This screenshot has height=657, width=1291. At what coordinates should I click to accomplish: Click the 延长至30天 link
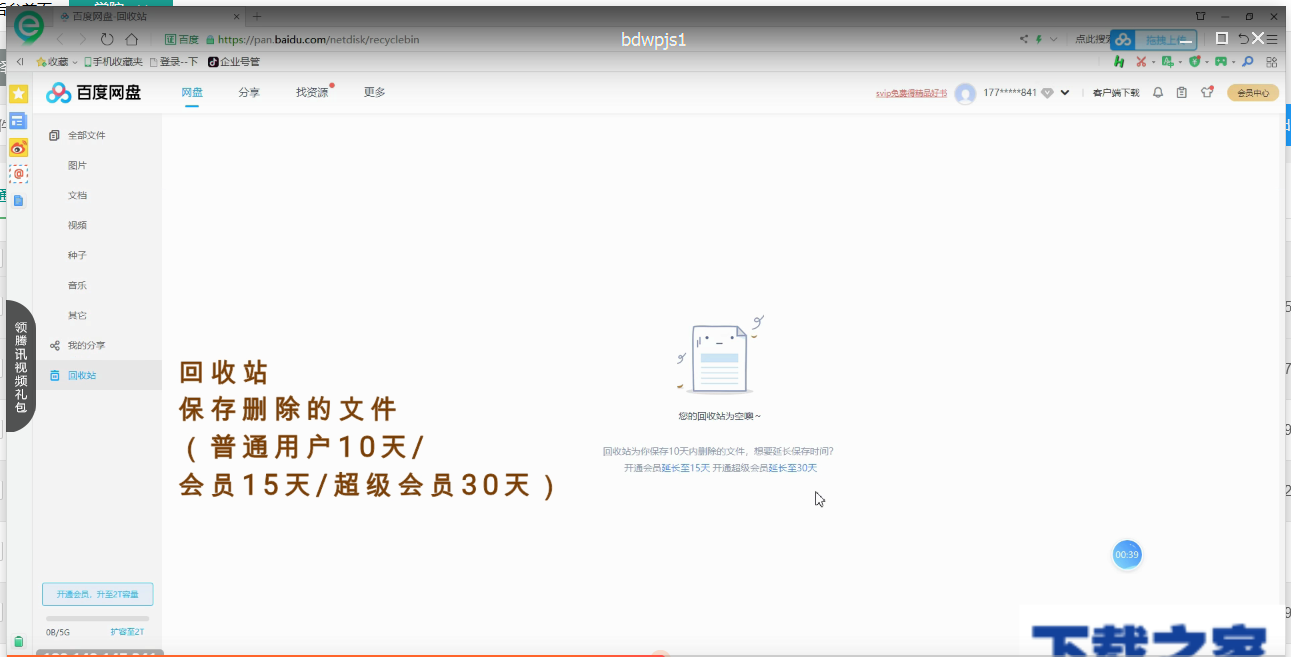[794, 467]
